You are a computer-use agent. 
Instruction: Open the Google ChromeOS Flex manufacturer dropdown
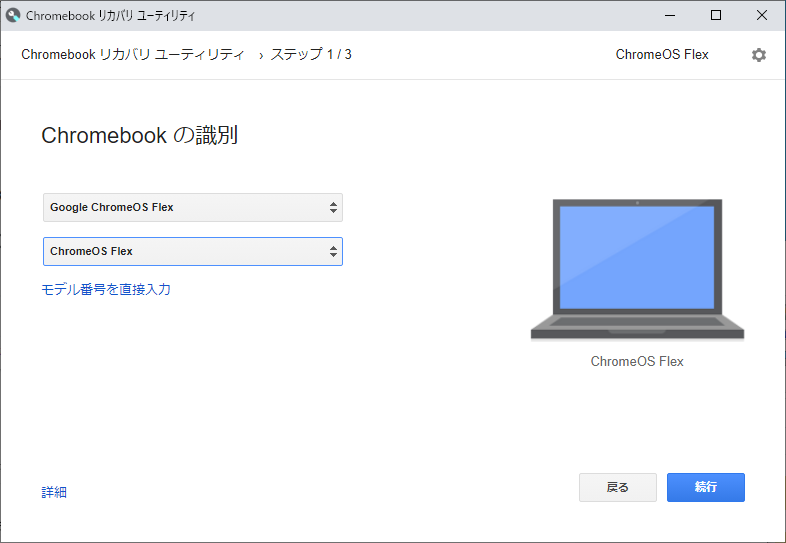(x=193, y=208)
